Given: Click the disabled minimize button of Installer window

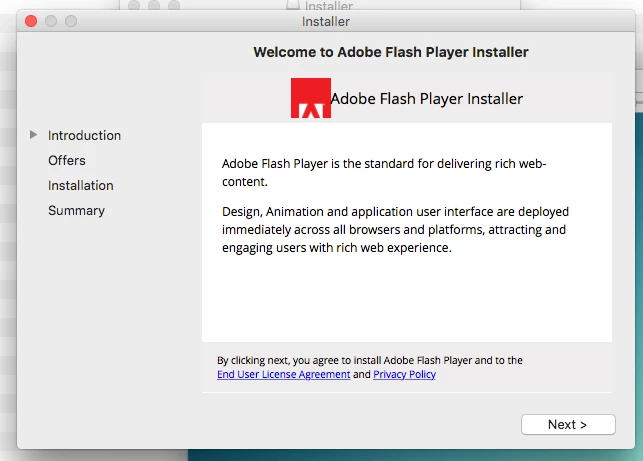Looking at the screenshot, I should point(51,21).
